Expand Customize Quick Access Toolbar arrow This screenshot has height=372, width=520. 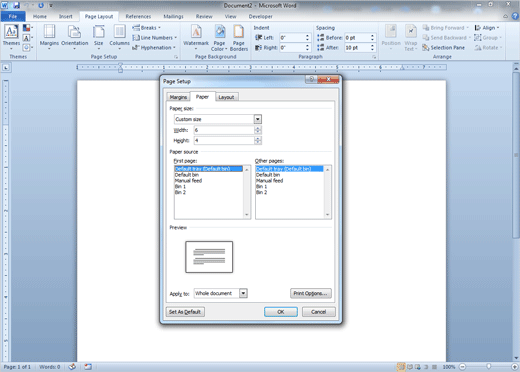(x=51, y=5)
